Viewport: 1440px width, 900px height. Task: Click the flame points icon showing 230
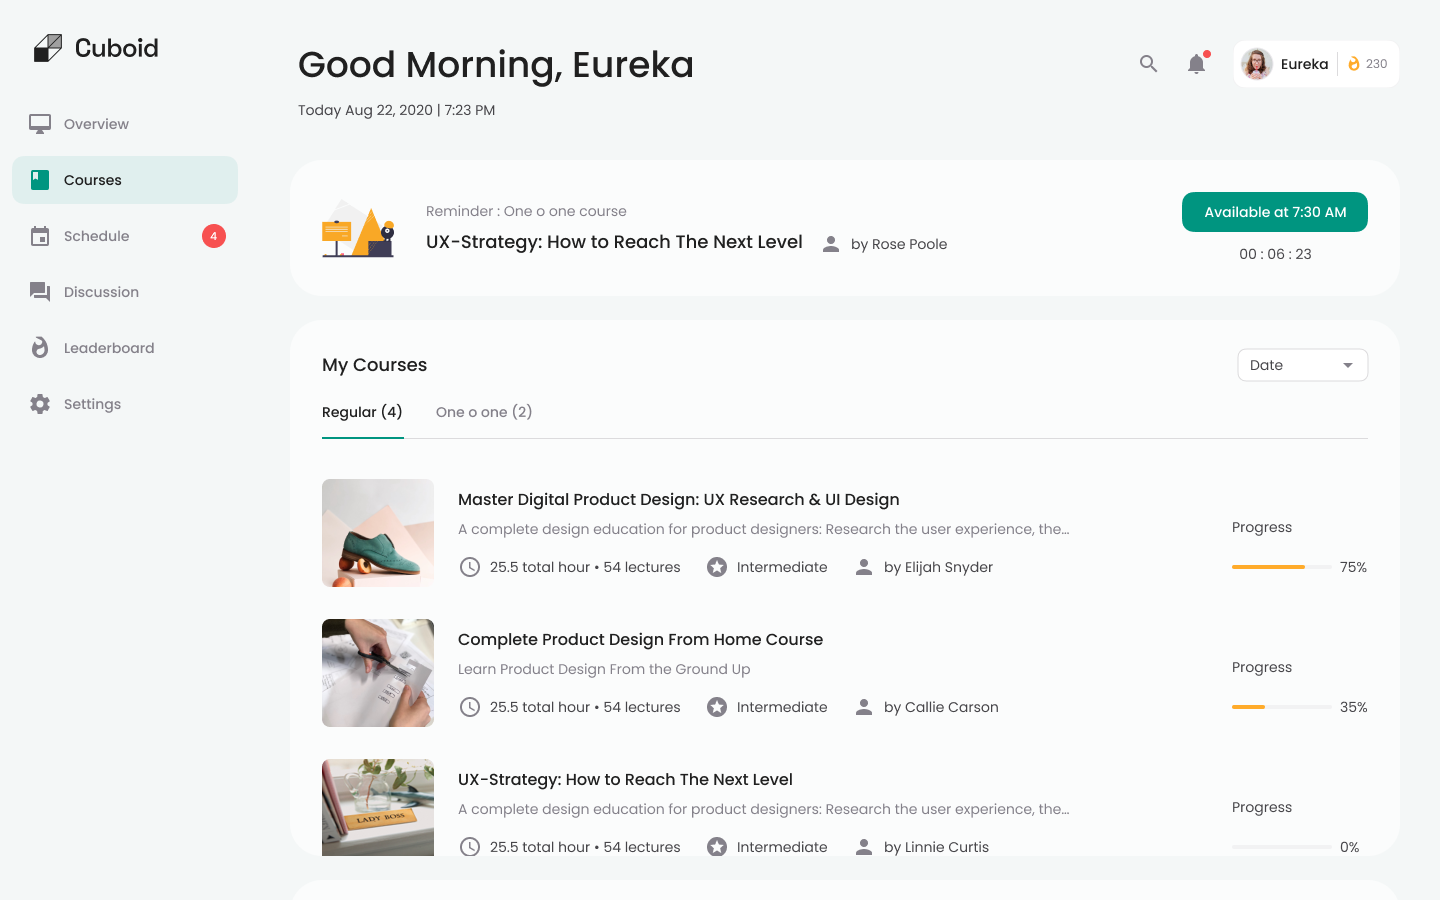[x=1354, y=64]
